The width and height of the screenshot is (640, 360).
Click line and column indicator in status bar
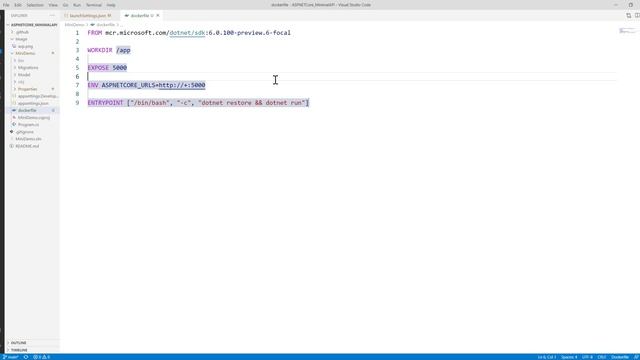[x=547, y=357]
